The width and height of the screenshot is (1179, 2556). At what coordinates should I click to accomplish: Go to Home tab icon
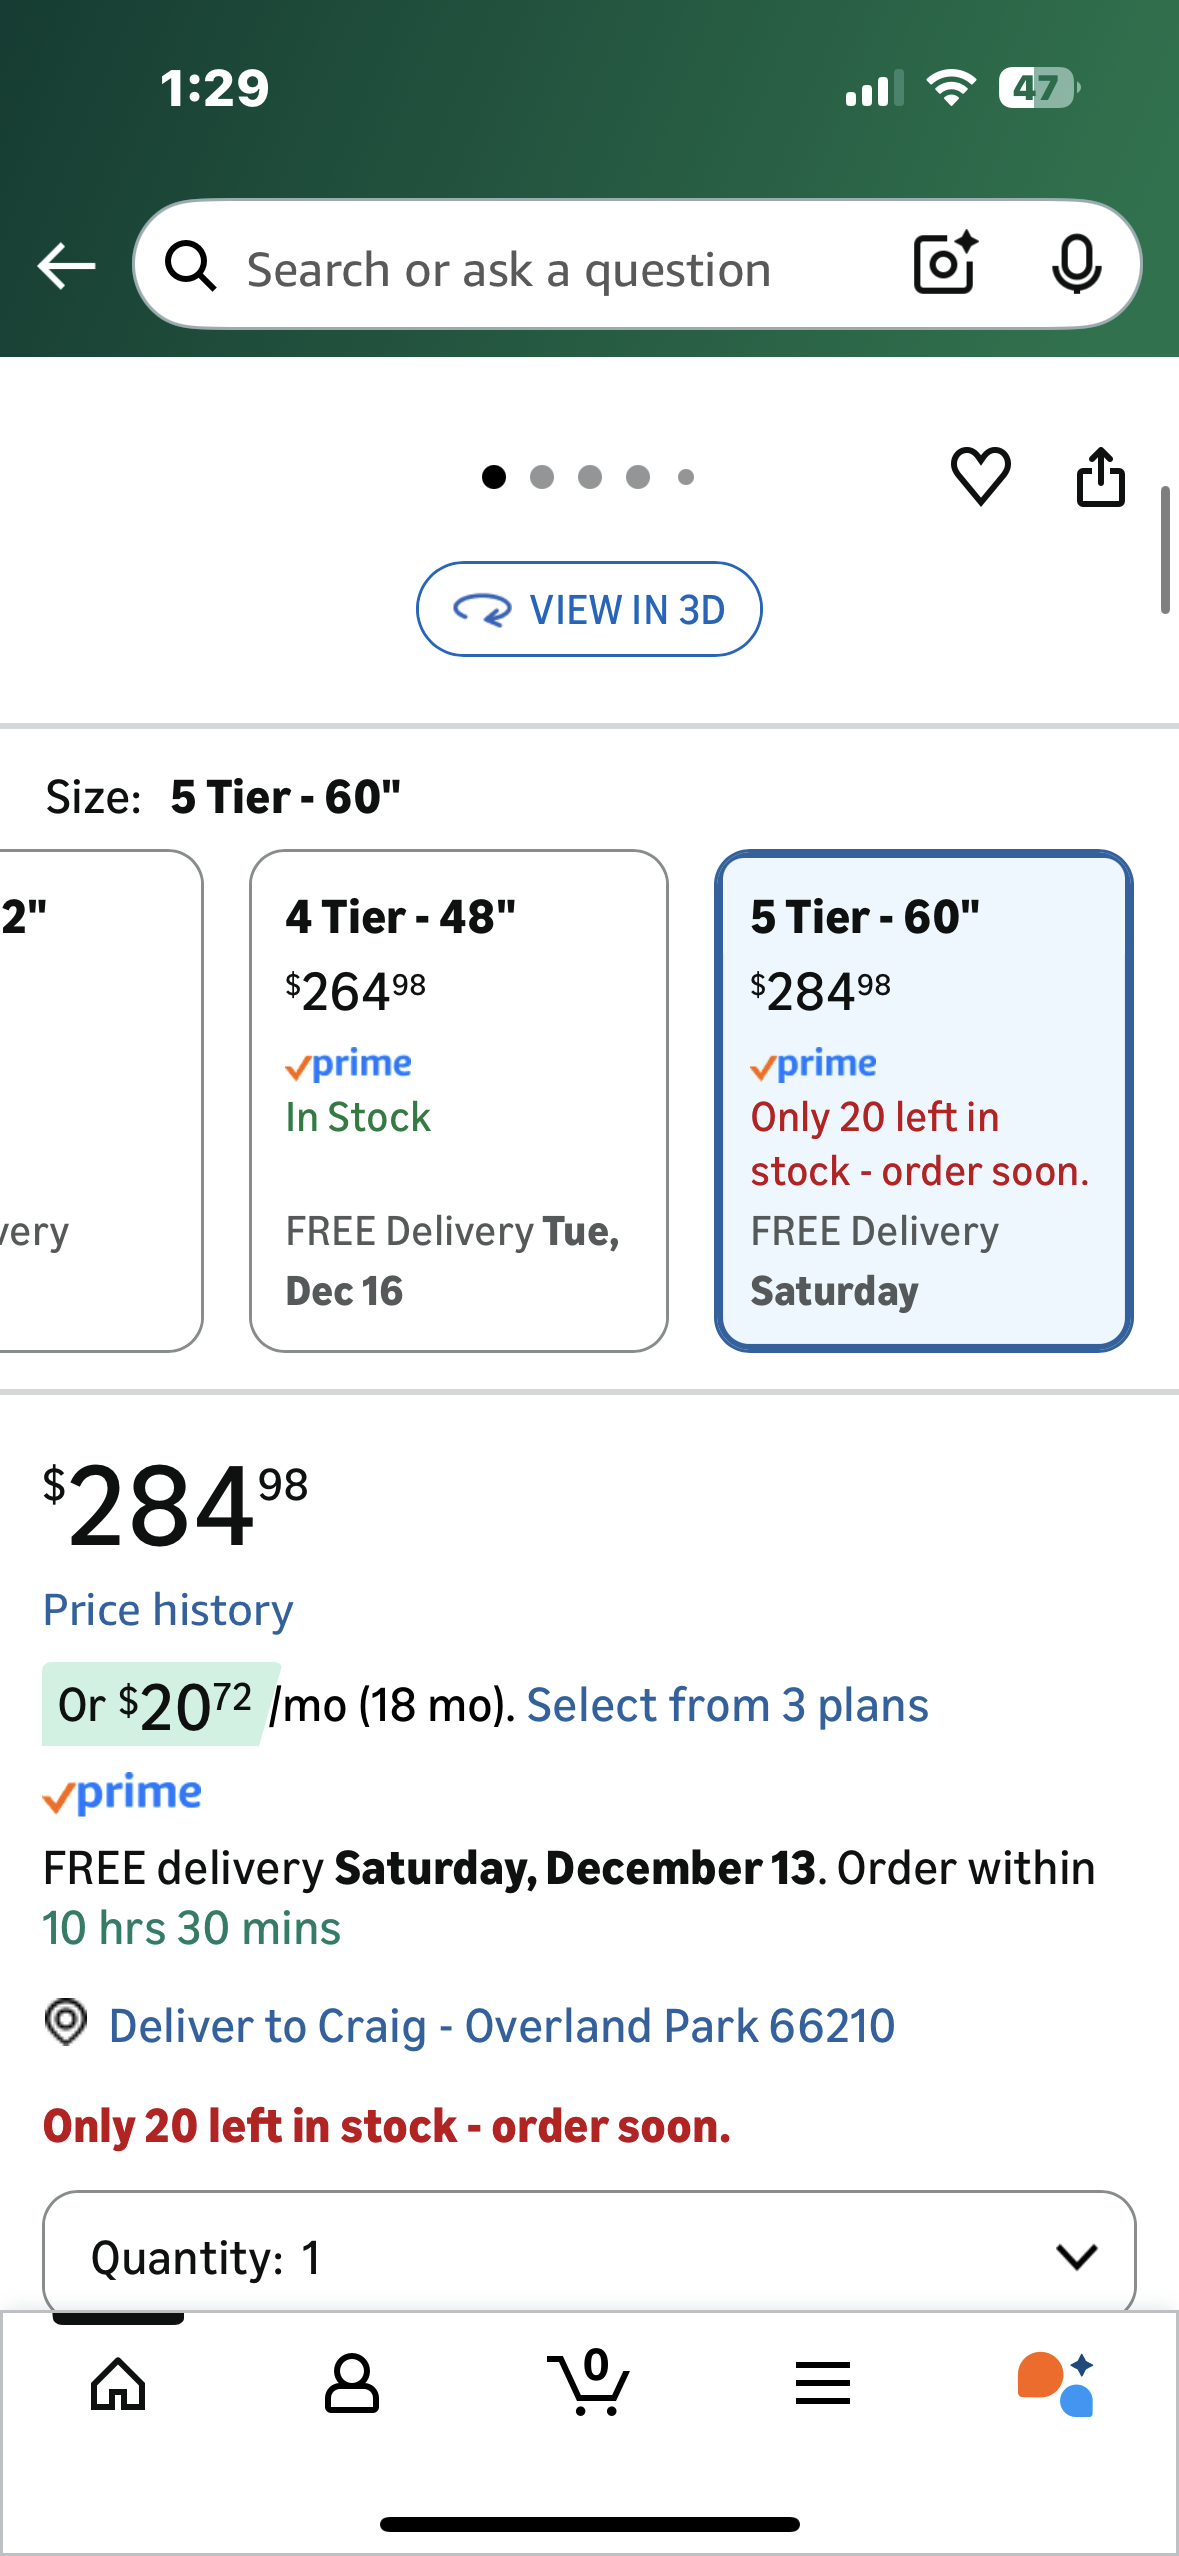click(118, 2384)
